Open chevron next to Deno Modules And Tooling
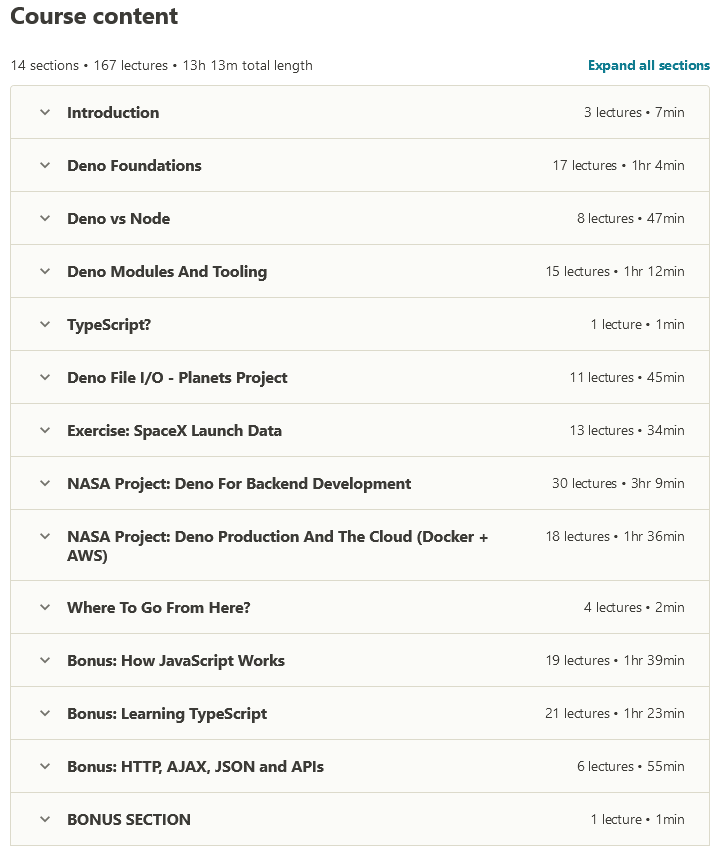714x850 pixels. (45, 272)
